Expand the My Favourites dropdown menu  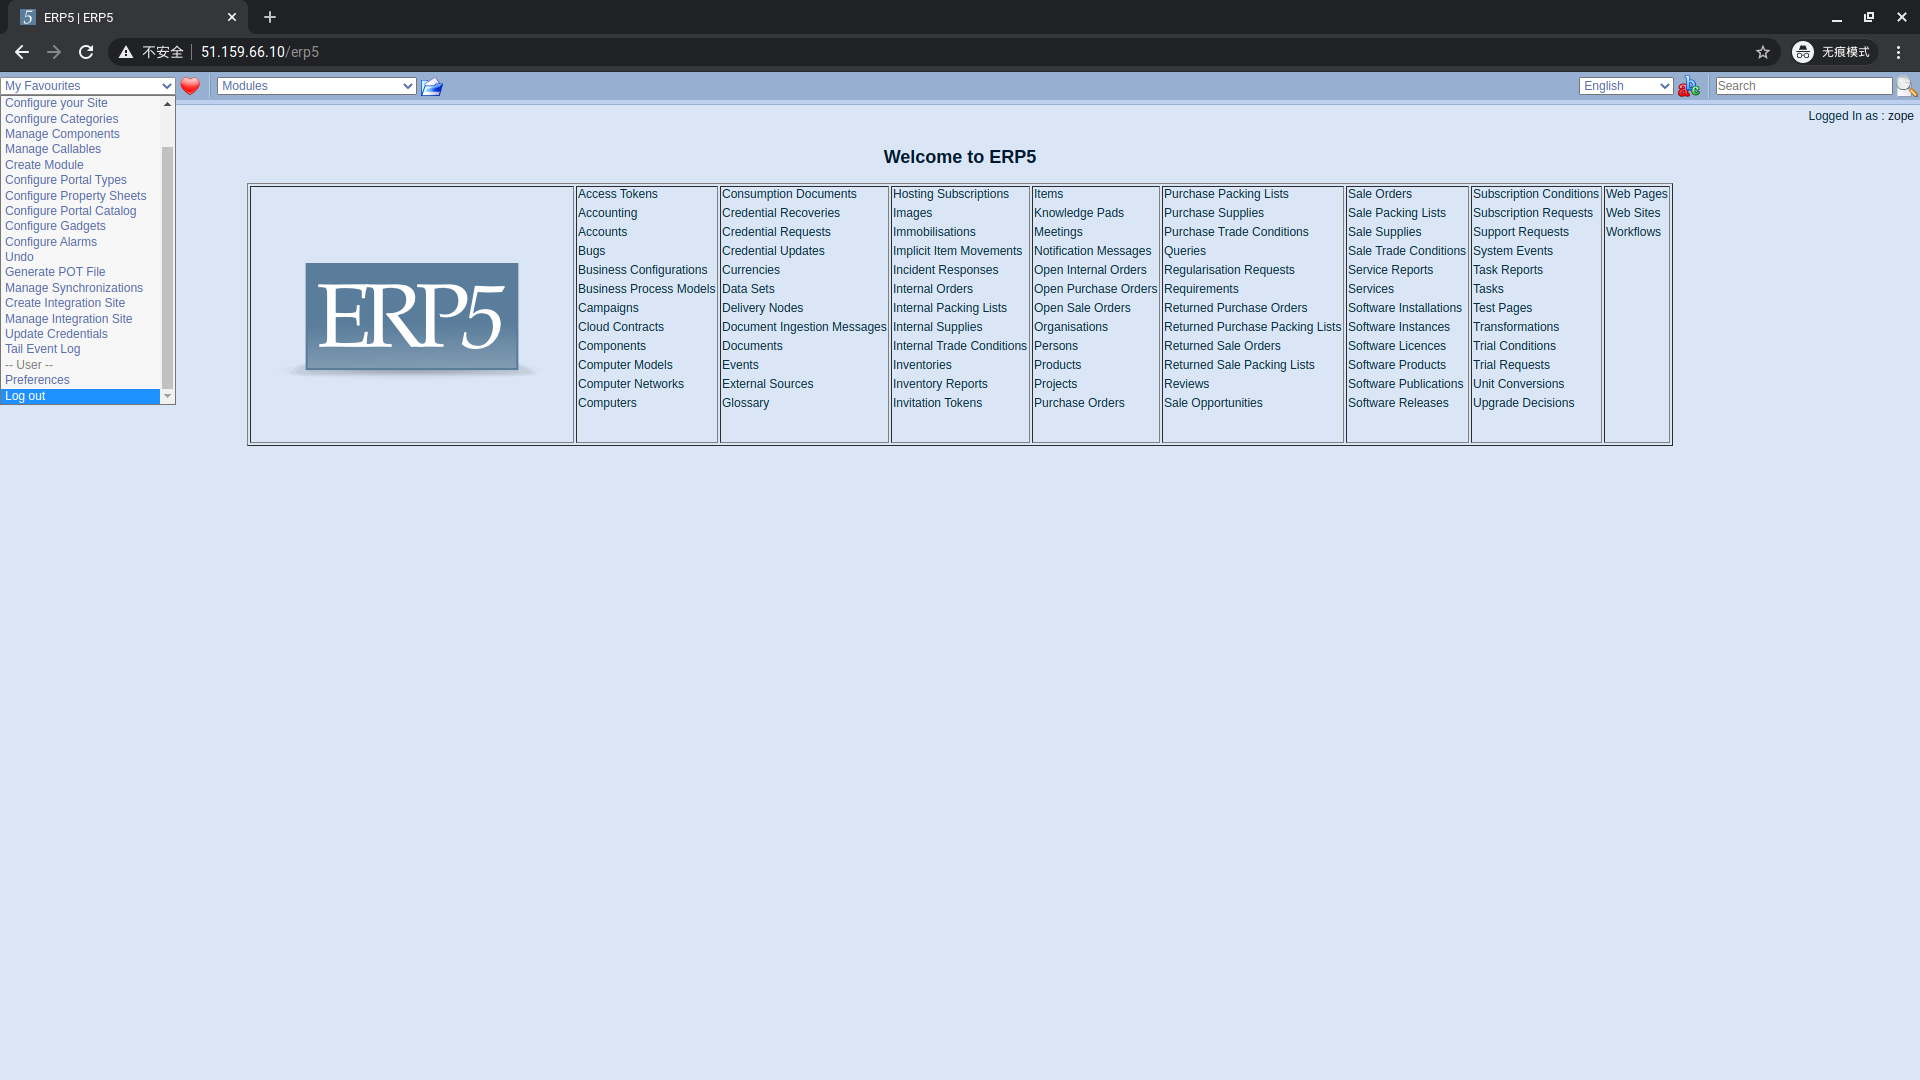(88, 86)
